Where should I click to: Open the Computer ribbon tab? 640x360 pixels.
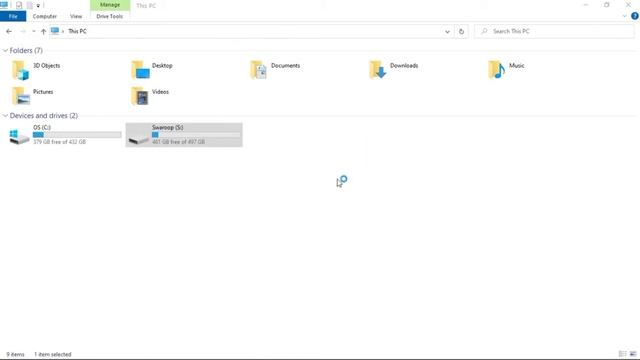point(45,16)
